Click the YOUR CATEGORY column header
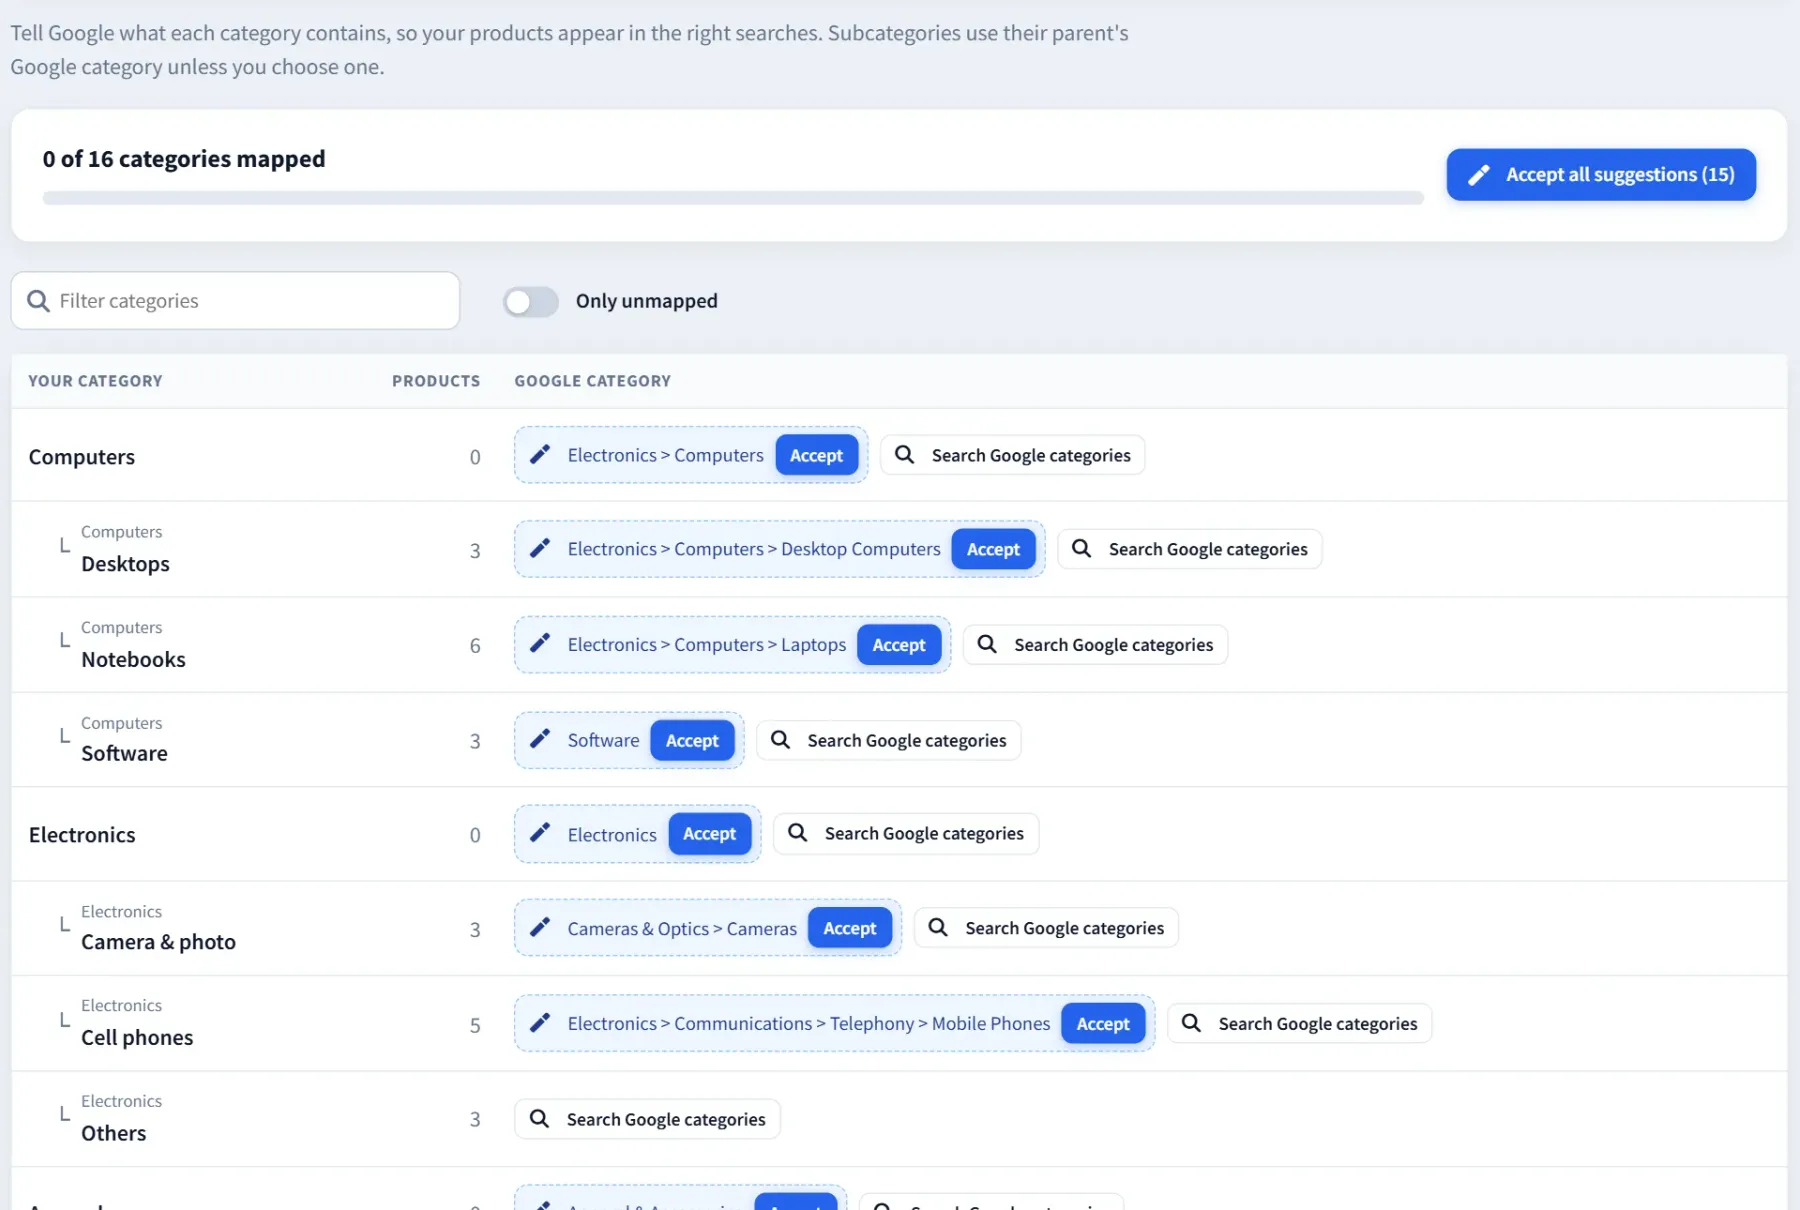The width and height of the screenshot is (1800, 1210). click(95, 381)
